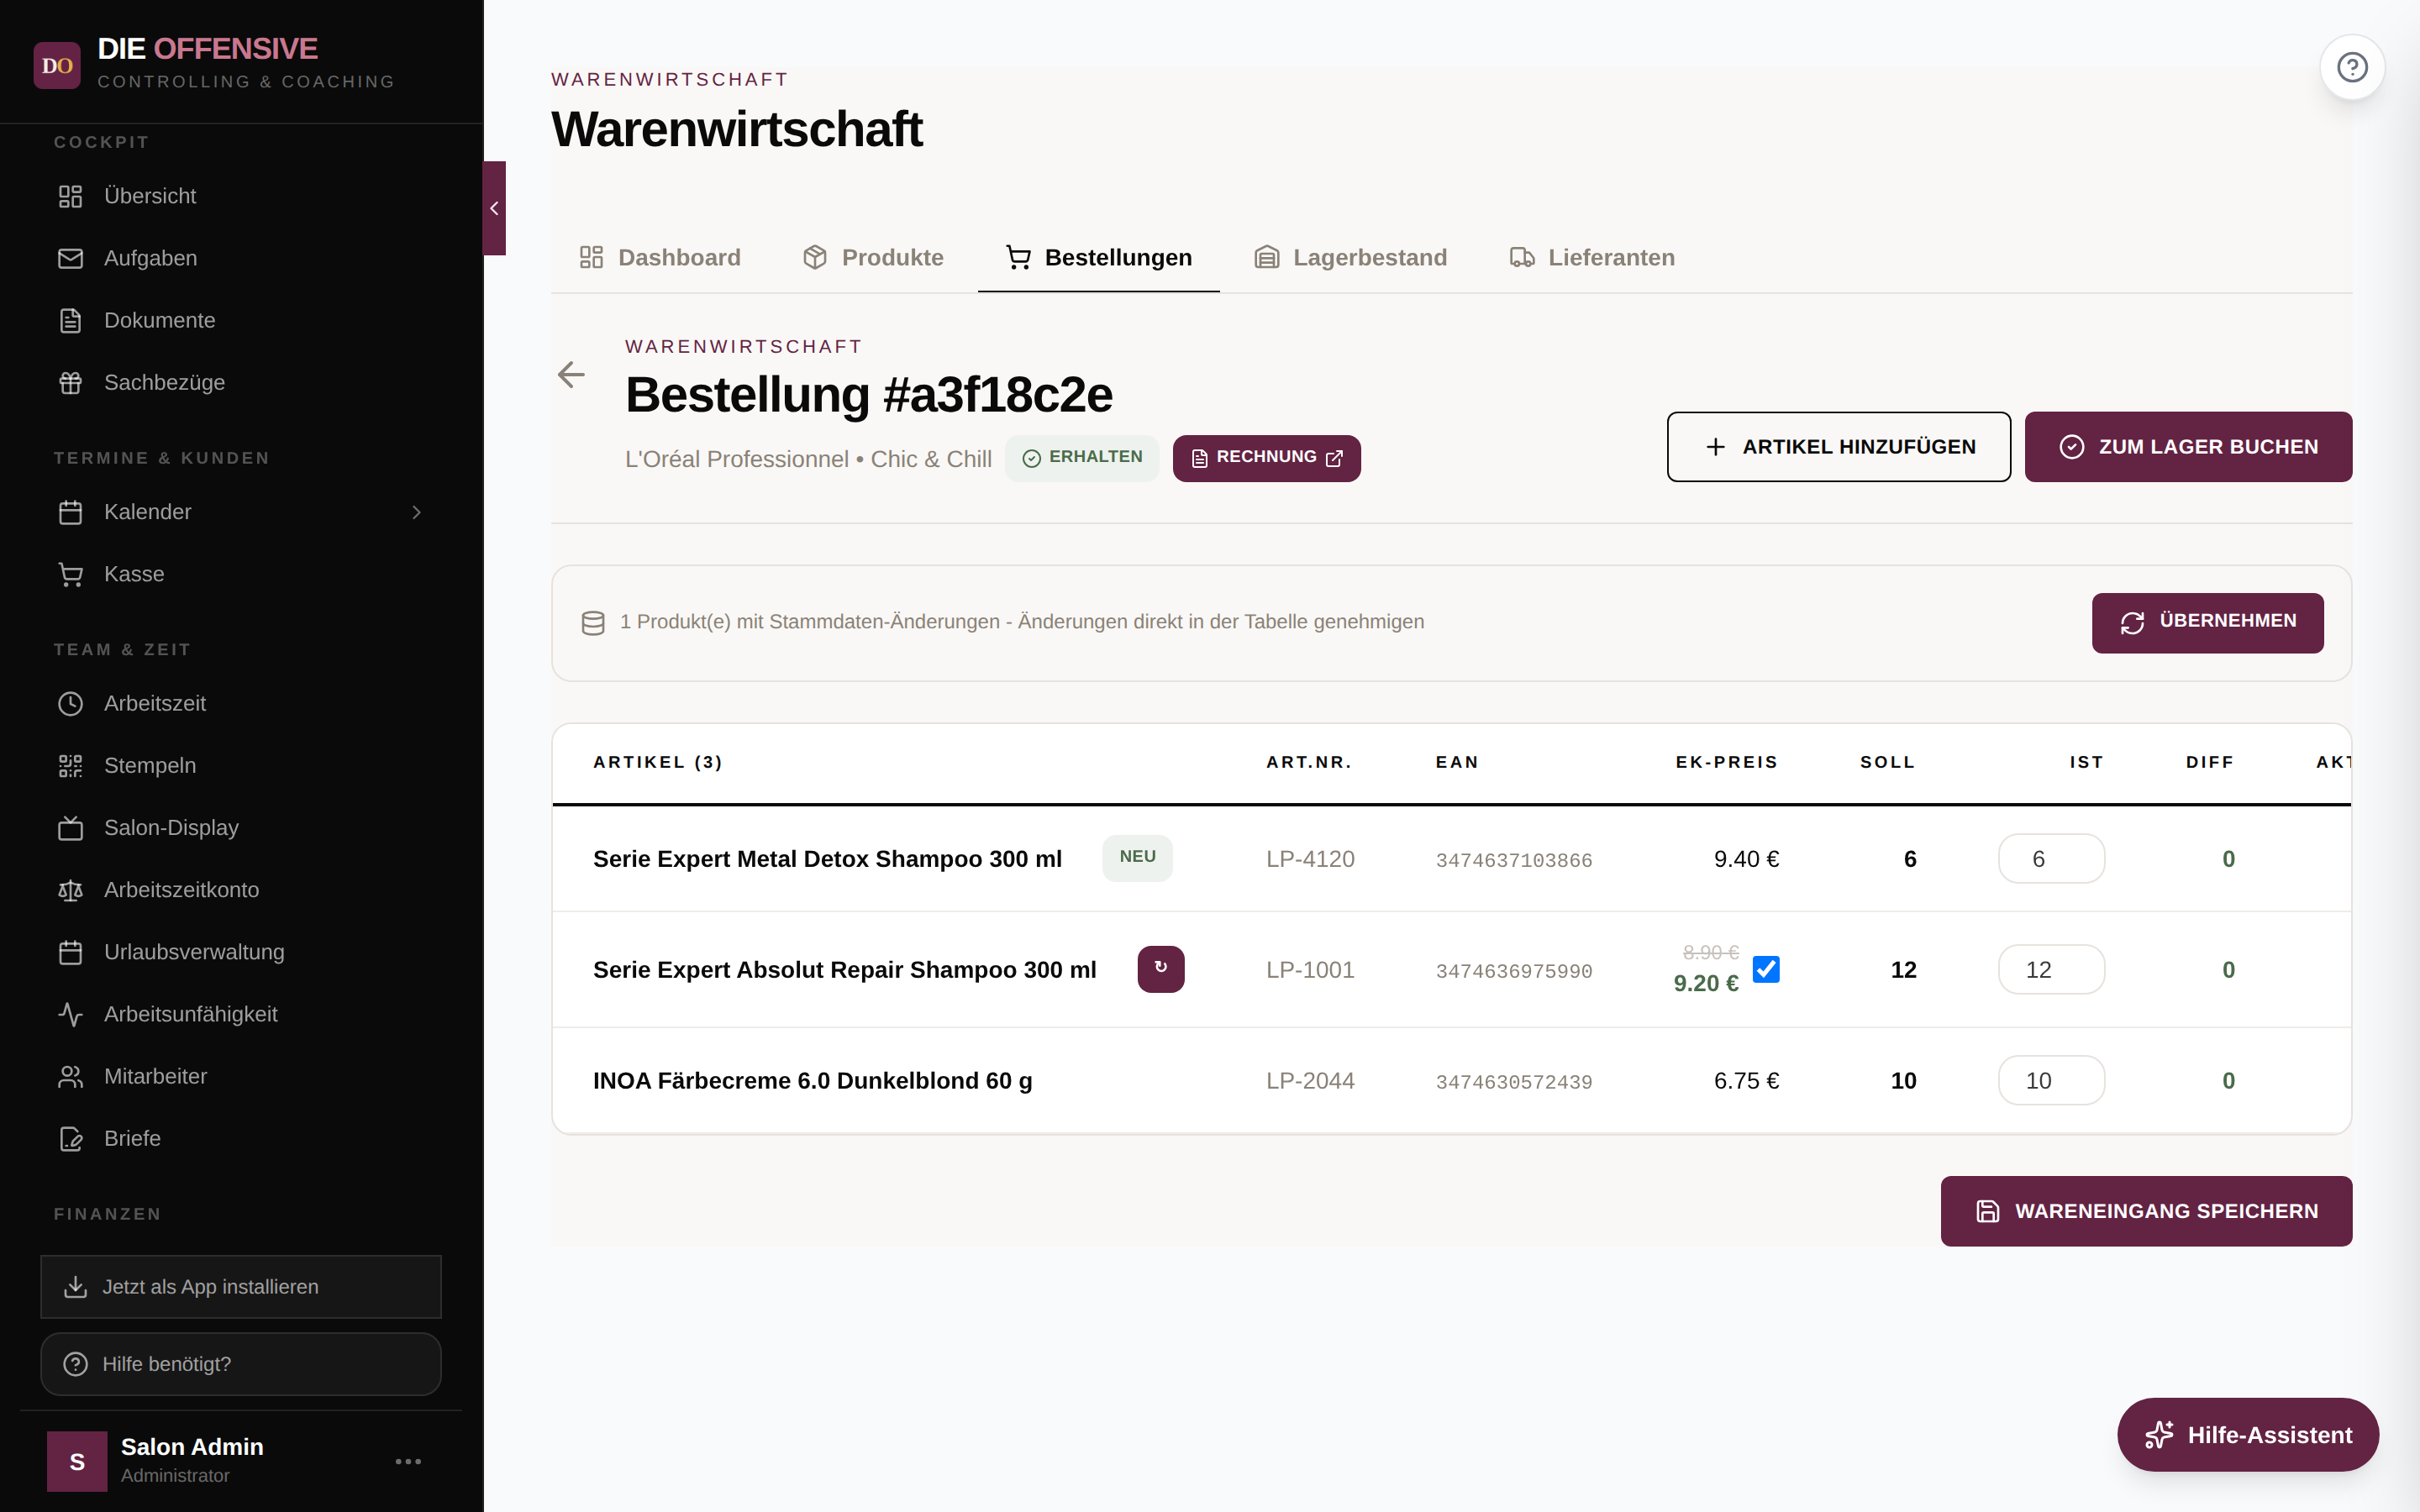
Task: Click the product name INOA Färbecreme 6.0 Dunkelblond
Action: point(812,1081)
